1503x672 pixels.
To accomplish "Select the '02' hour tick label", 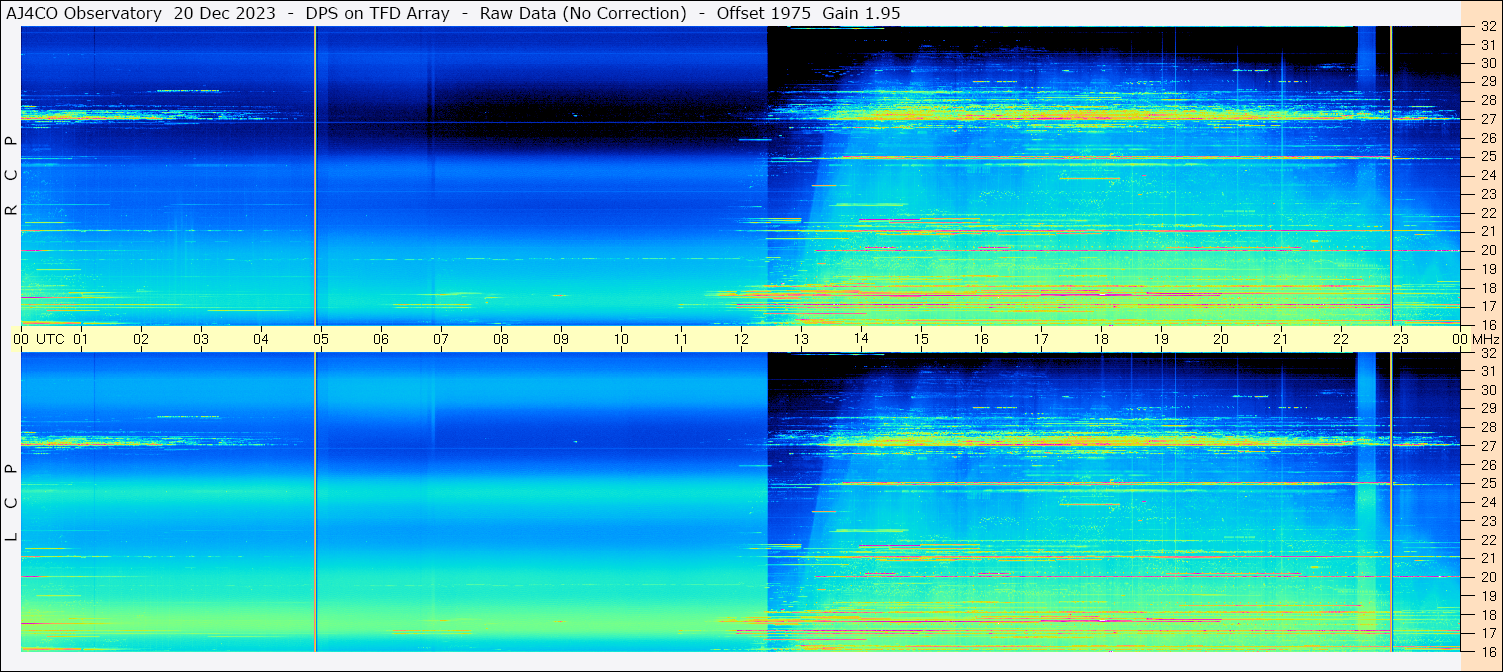I will click(141, 339).
